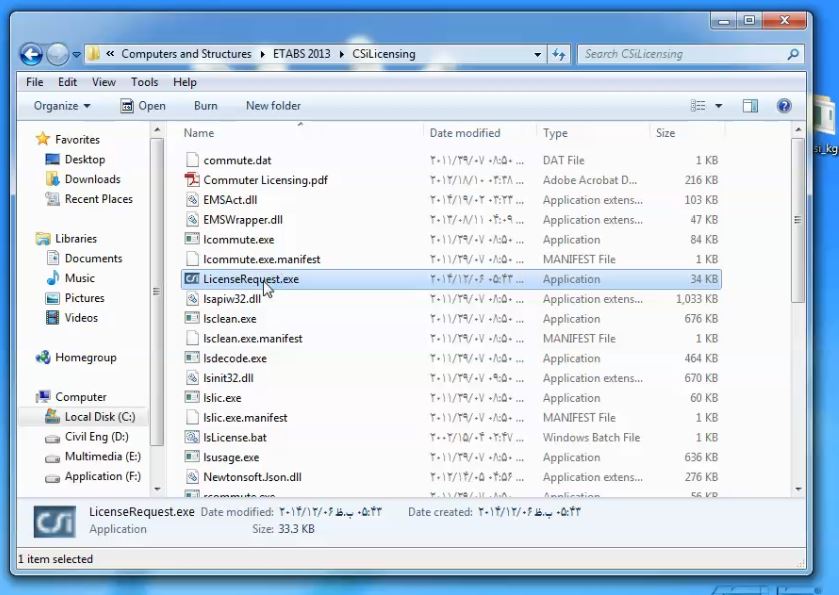
Task: Open Civil Eng (D:) drive
Action: point(96,437)
